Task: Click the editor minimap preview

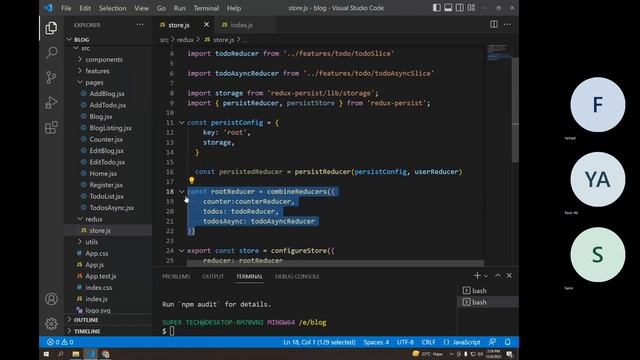Action: (x=498, y=53)
